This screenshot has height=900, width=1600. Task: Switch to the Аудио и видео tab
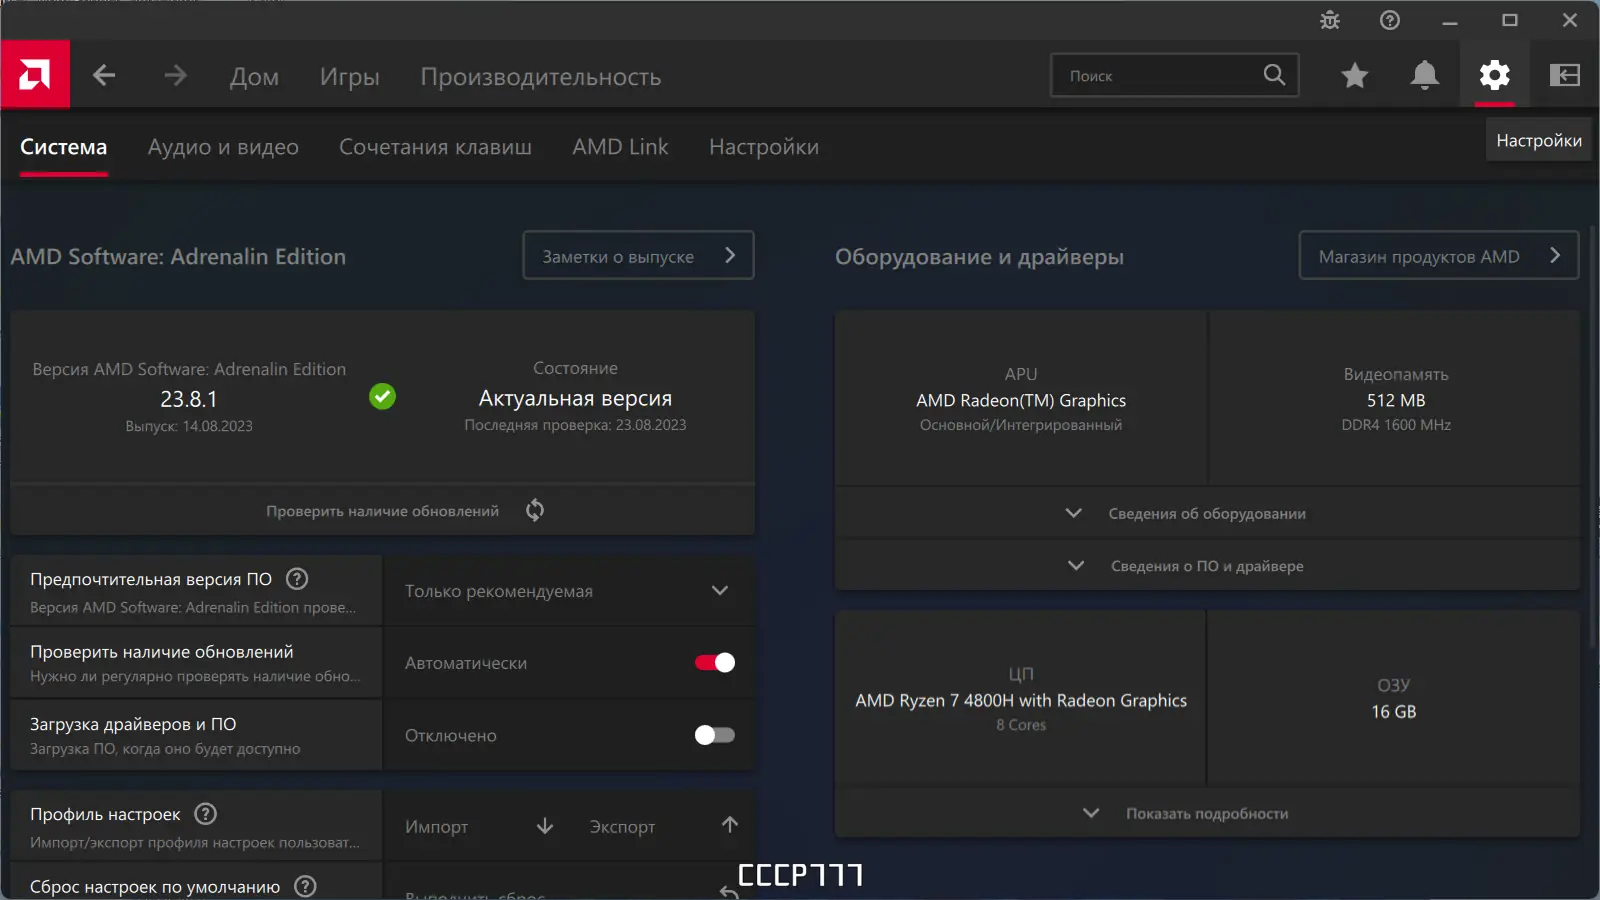click(223, 147)
